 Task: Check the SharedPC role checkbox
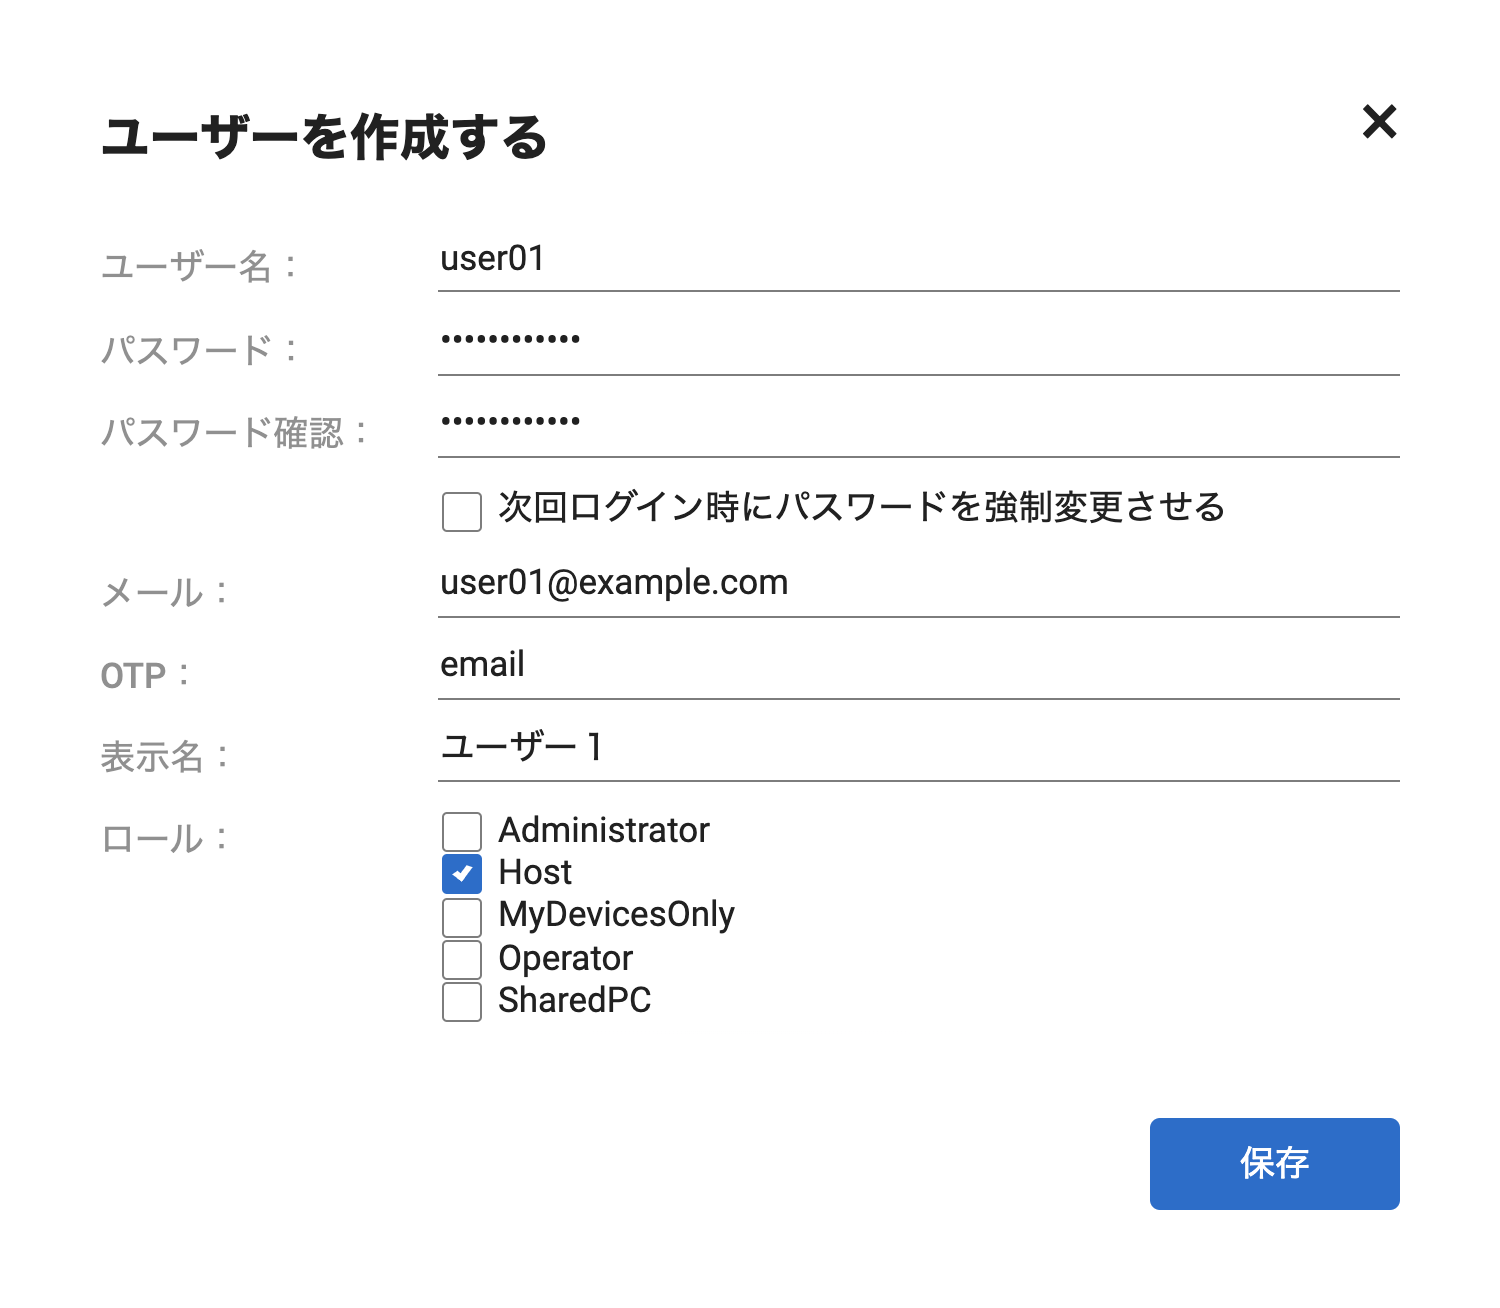[462, 1001]
